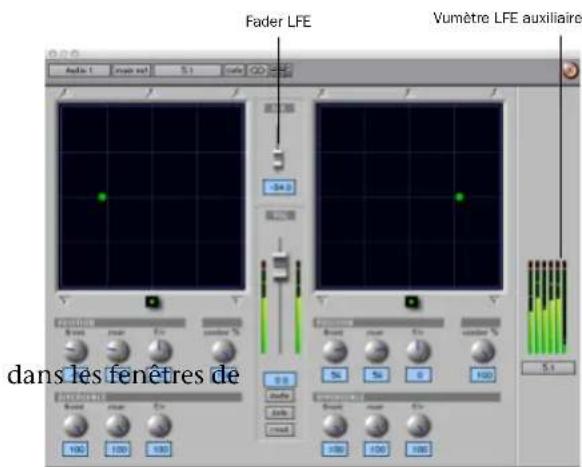Click the volume value field below the fader
Image resolution: width=582 pixels, height=467 pixels.
[280, 379]
